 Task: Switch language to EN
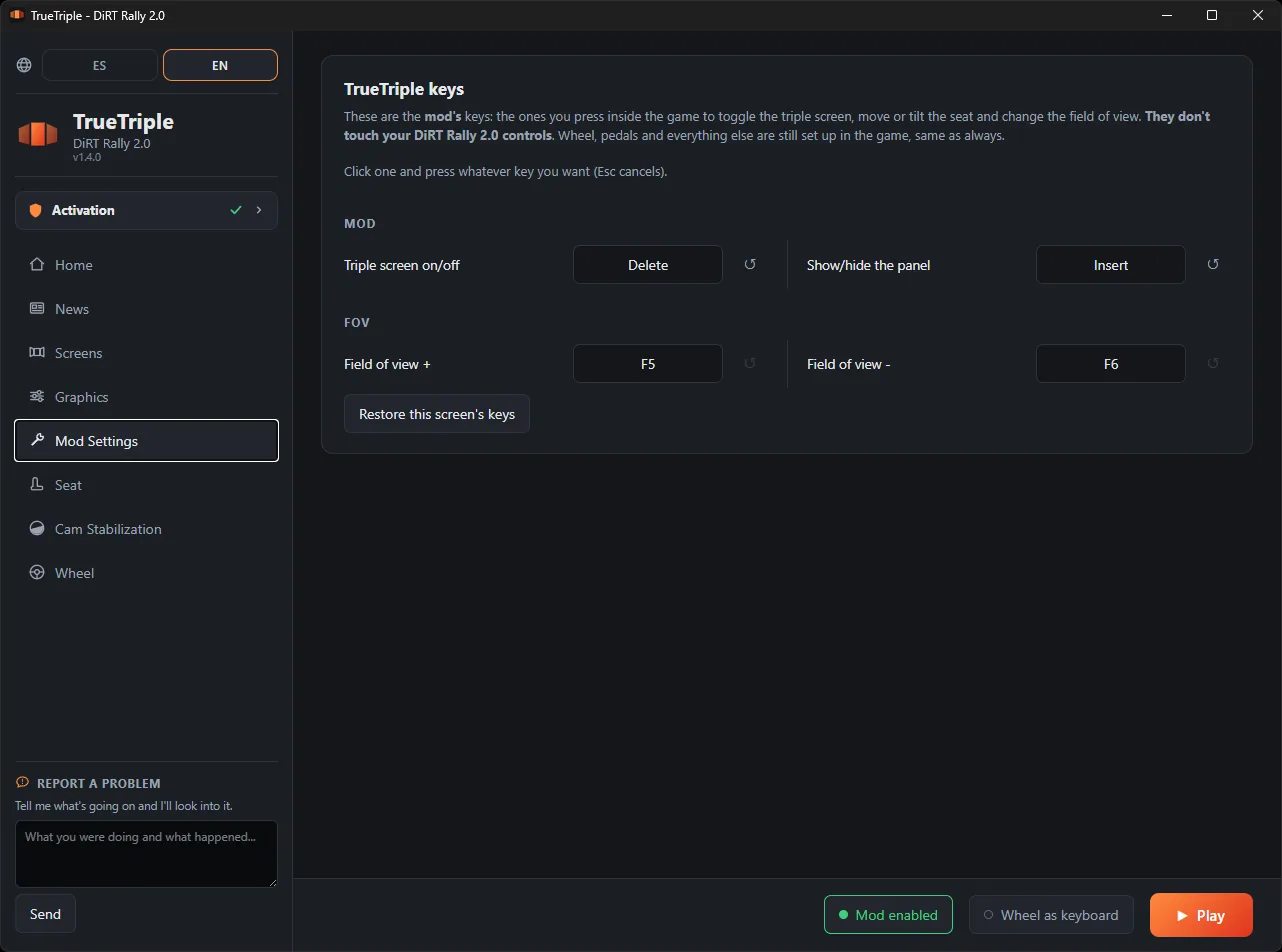click(x=220, y=65)
